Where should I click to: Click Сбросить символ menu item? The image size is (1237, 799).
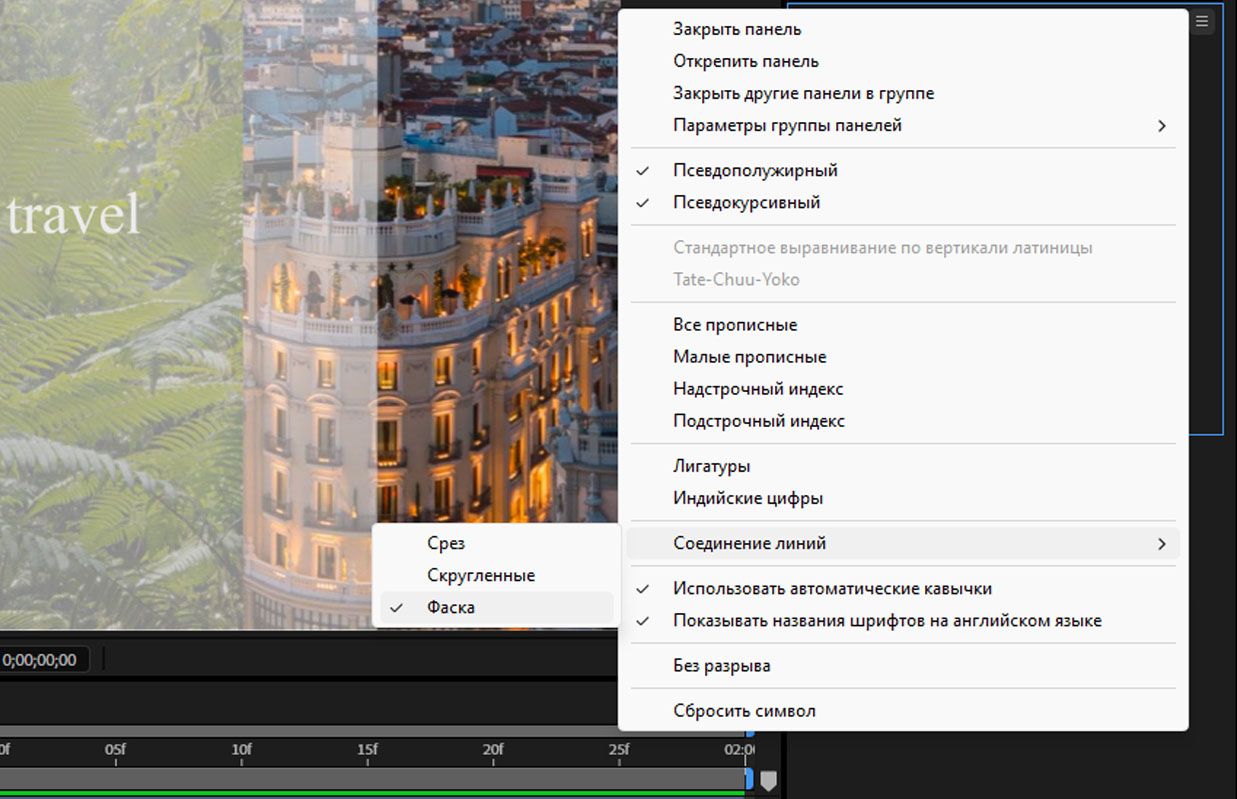[903, 711]
